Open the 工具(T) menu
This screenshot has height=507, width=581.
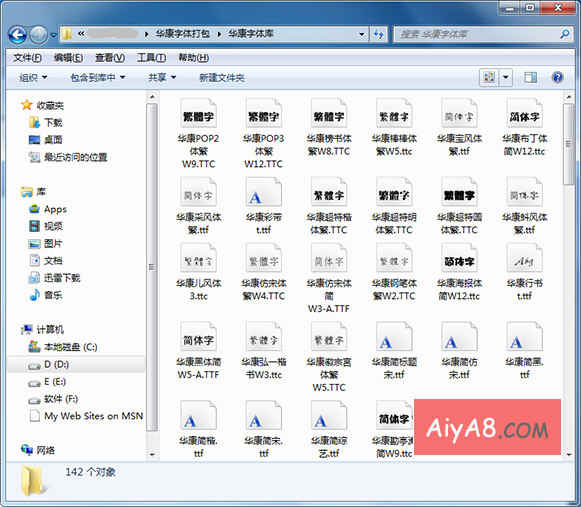pyautogui.click(x=151, y=58)
